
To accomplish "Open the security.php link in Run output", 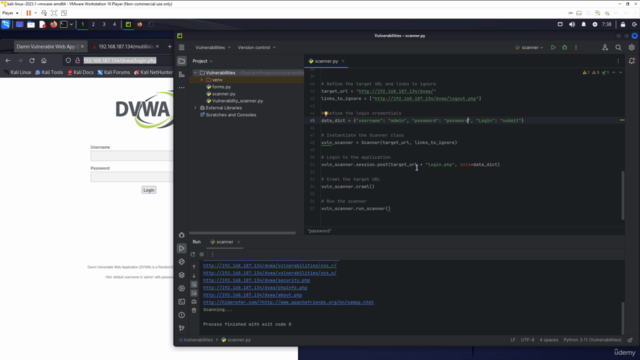I will click(x=256, y=280).
